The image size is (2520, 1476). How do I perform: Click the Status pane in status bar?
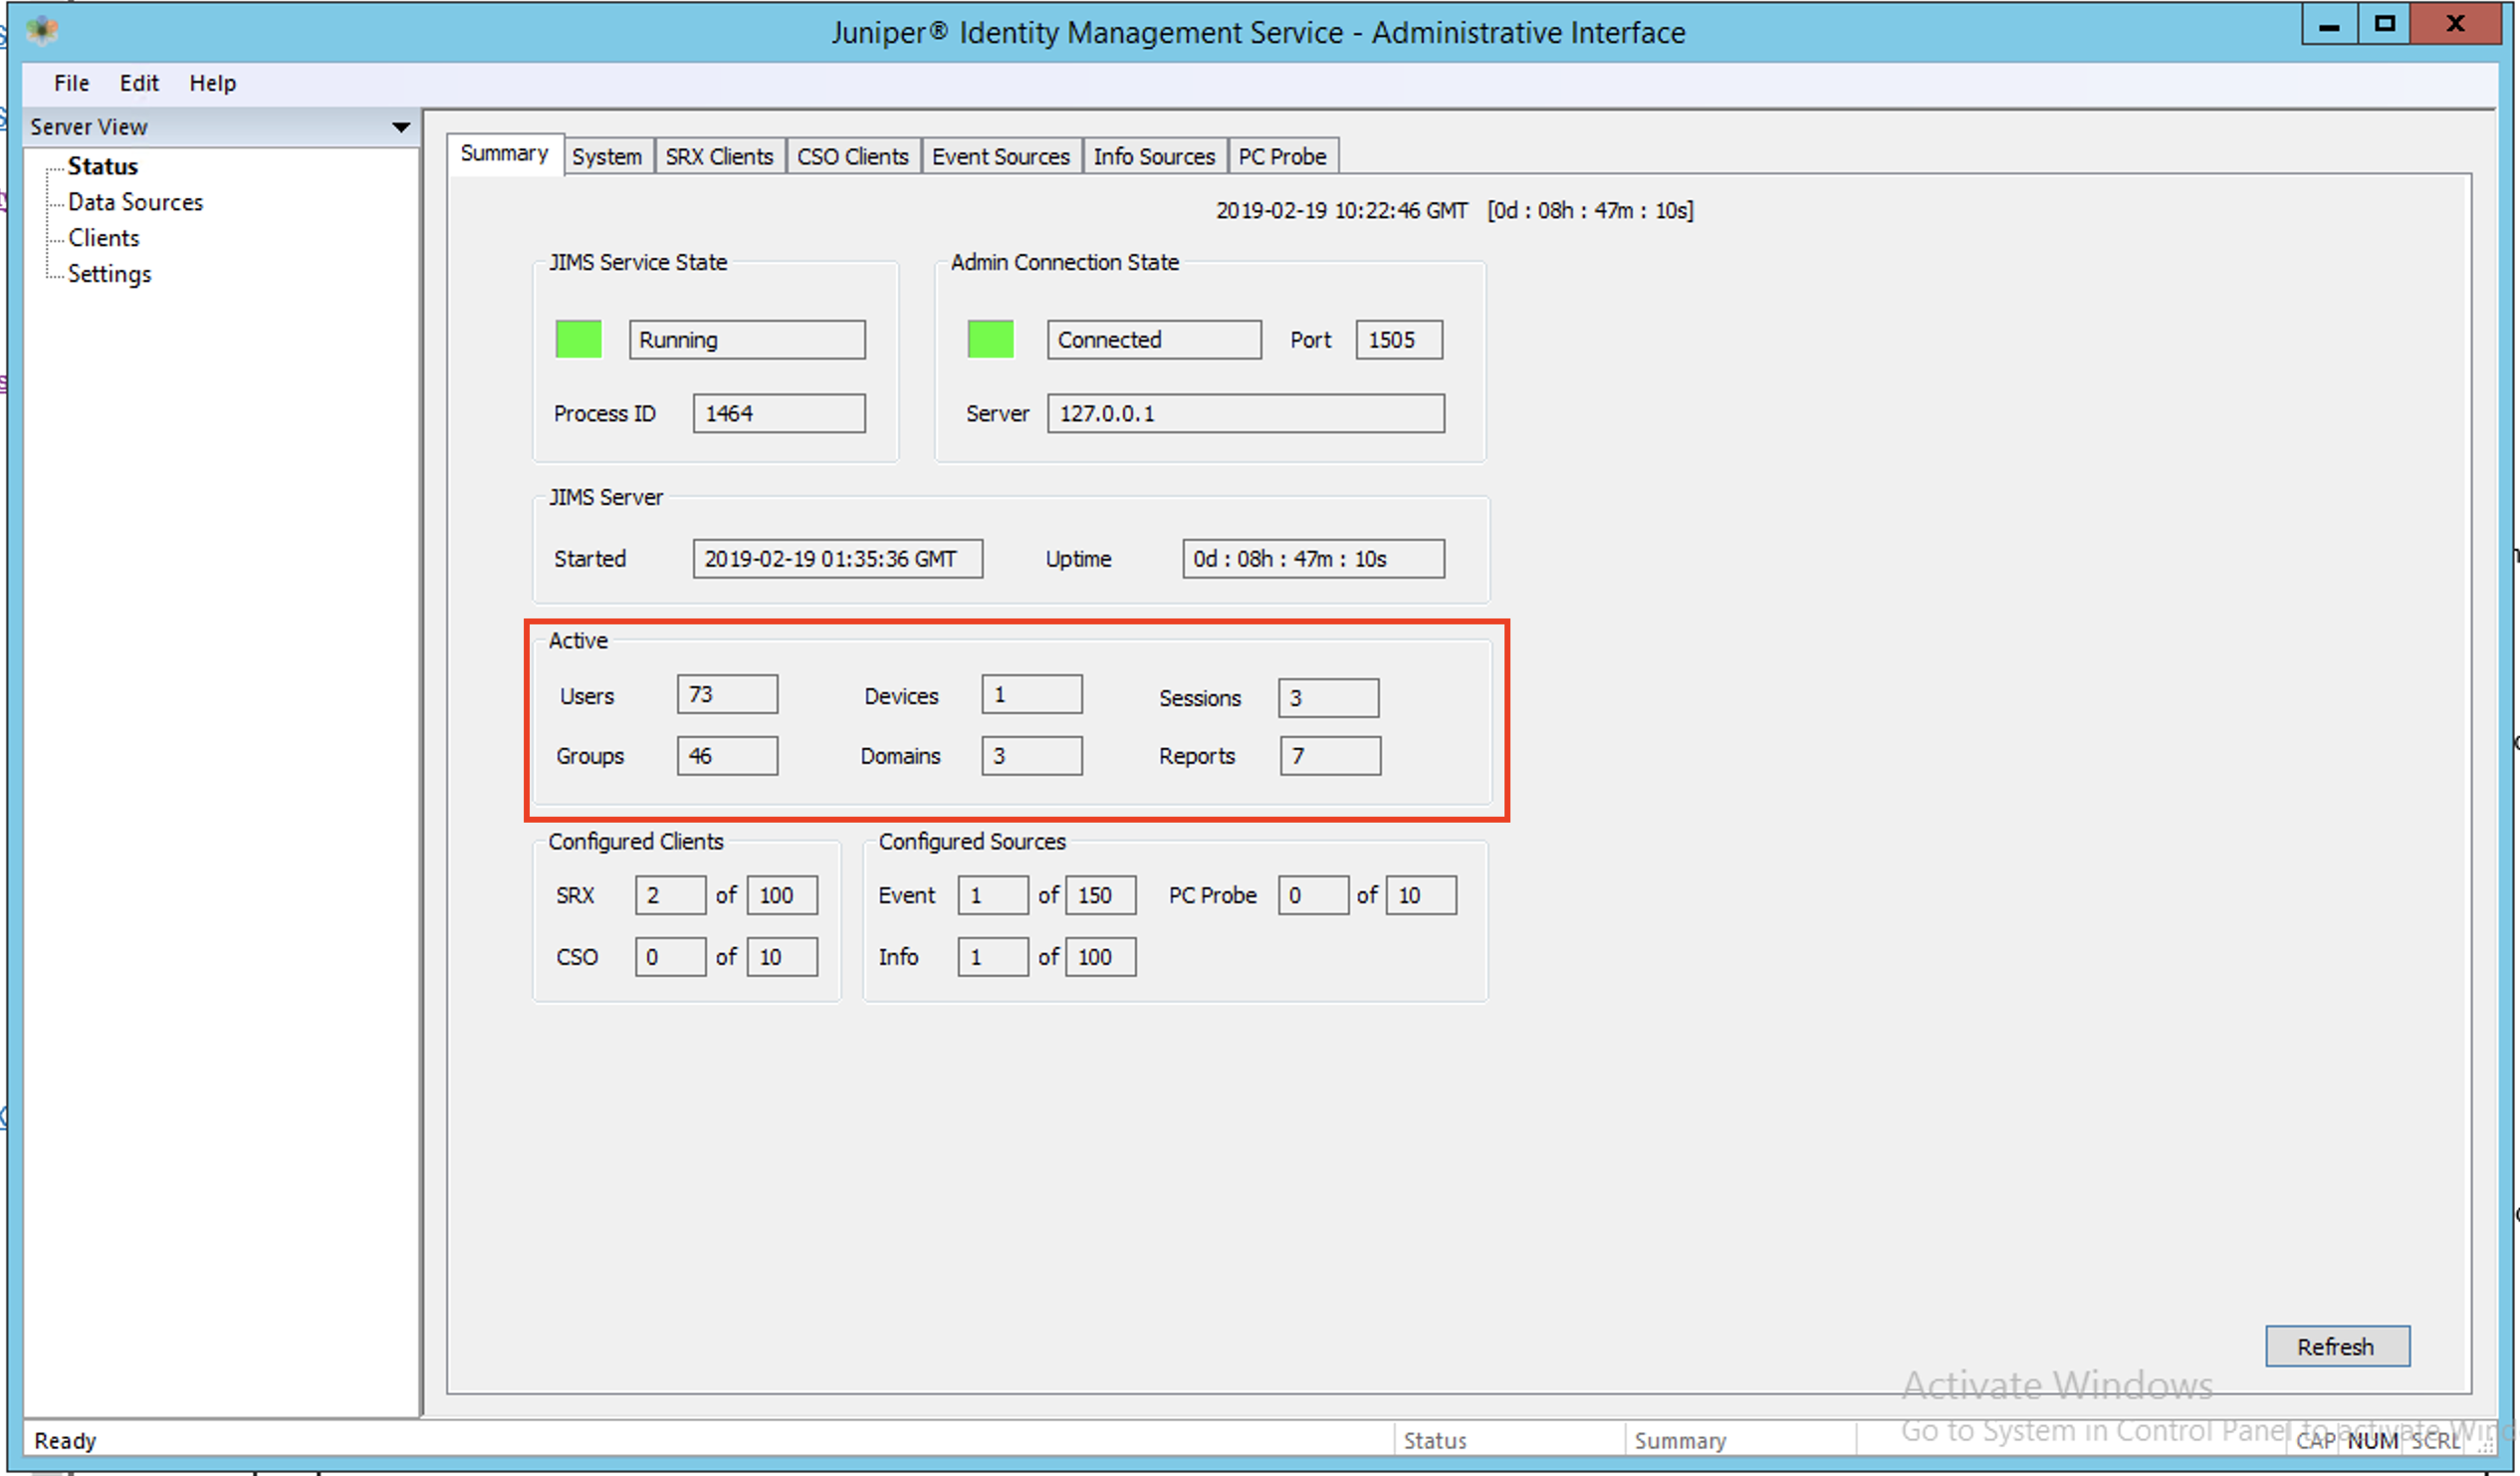[1509, 1440]
